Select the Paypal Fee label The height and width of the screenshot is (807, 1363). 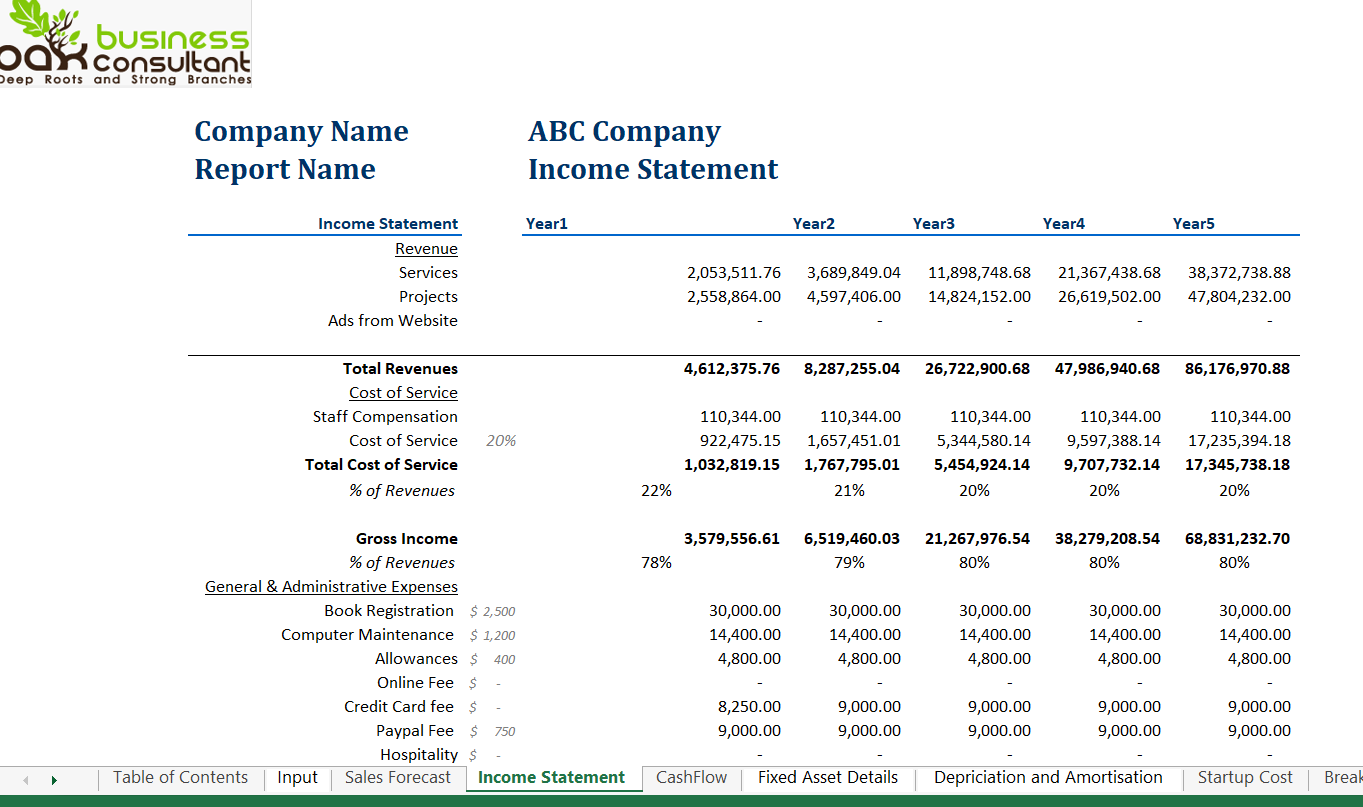[x=415, y=731]
